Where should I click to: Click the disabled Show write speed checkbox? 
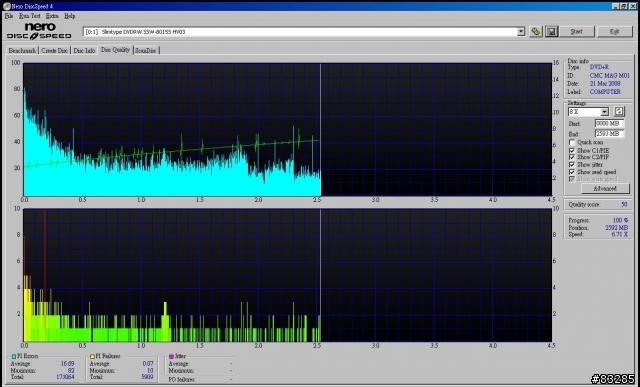572,179
